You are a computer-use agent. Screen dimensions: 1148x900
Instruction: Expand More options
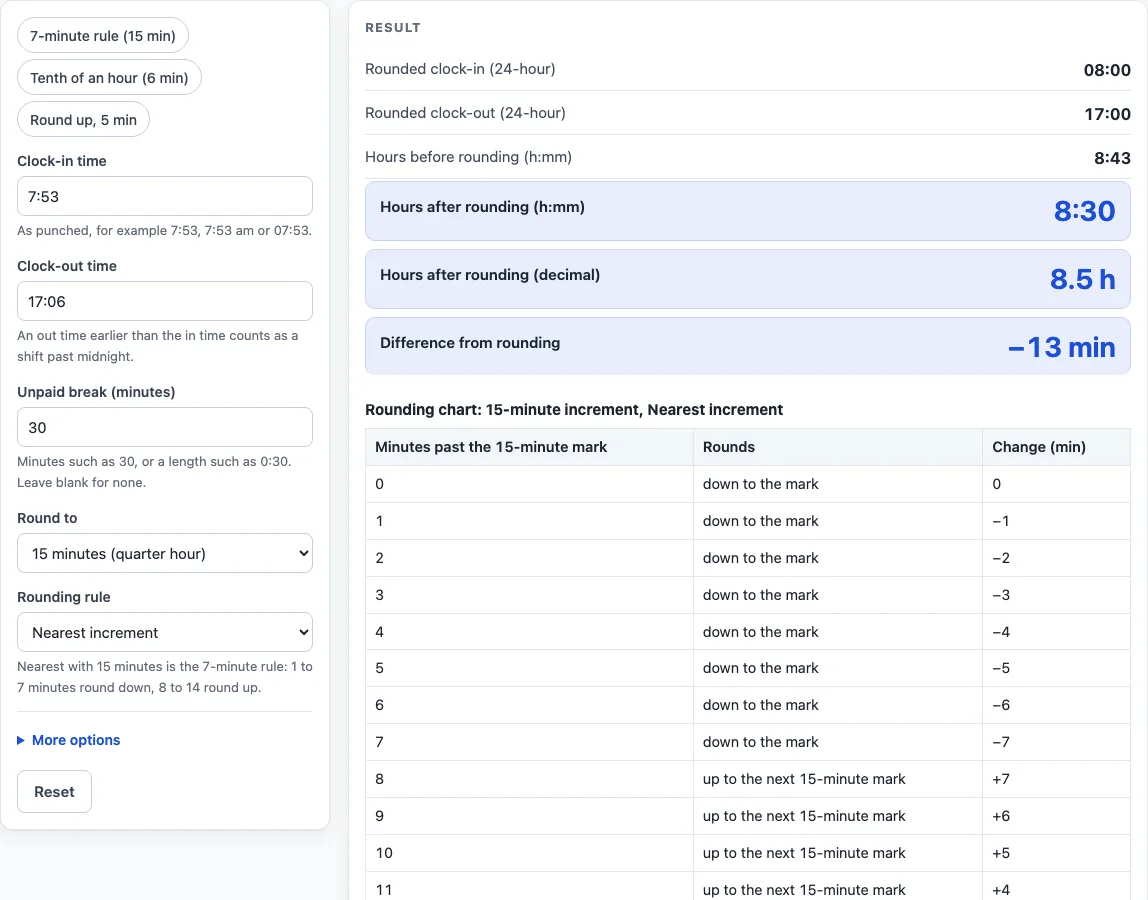coord(69,740)
